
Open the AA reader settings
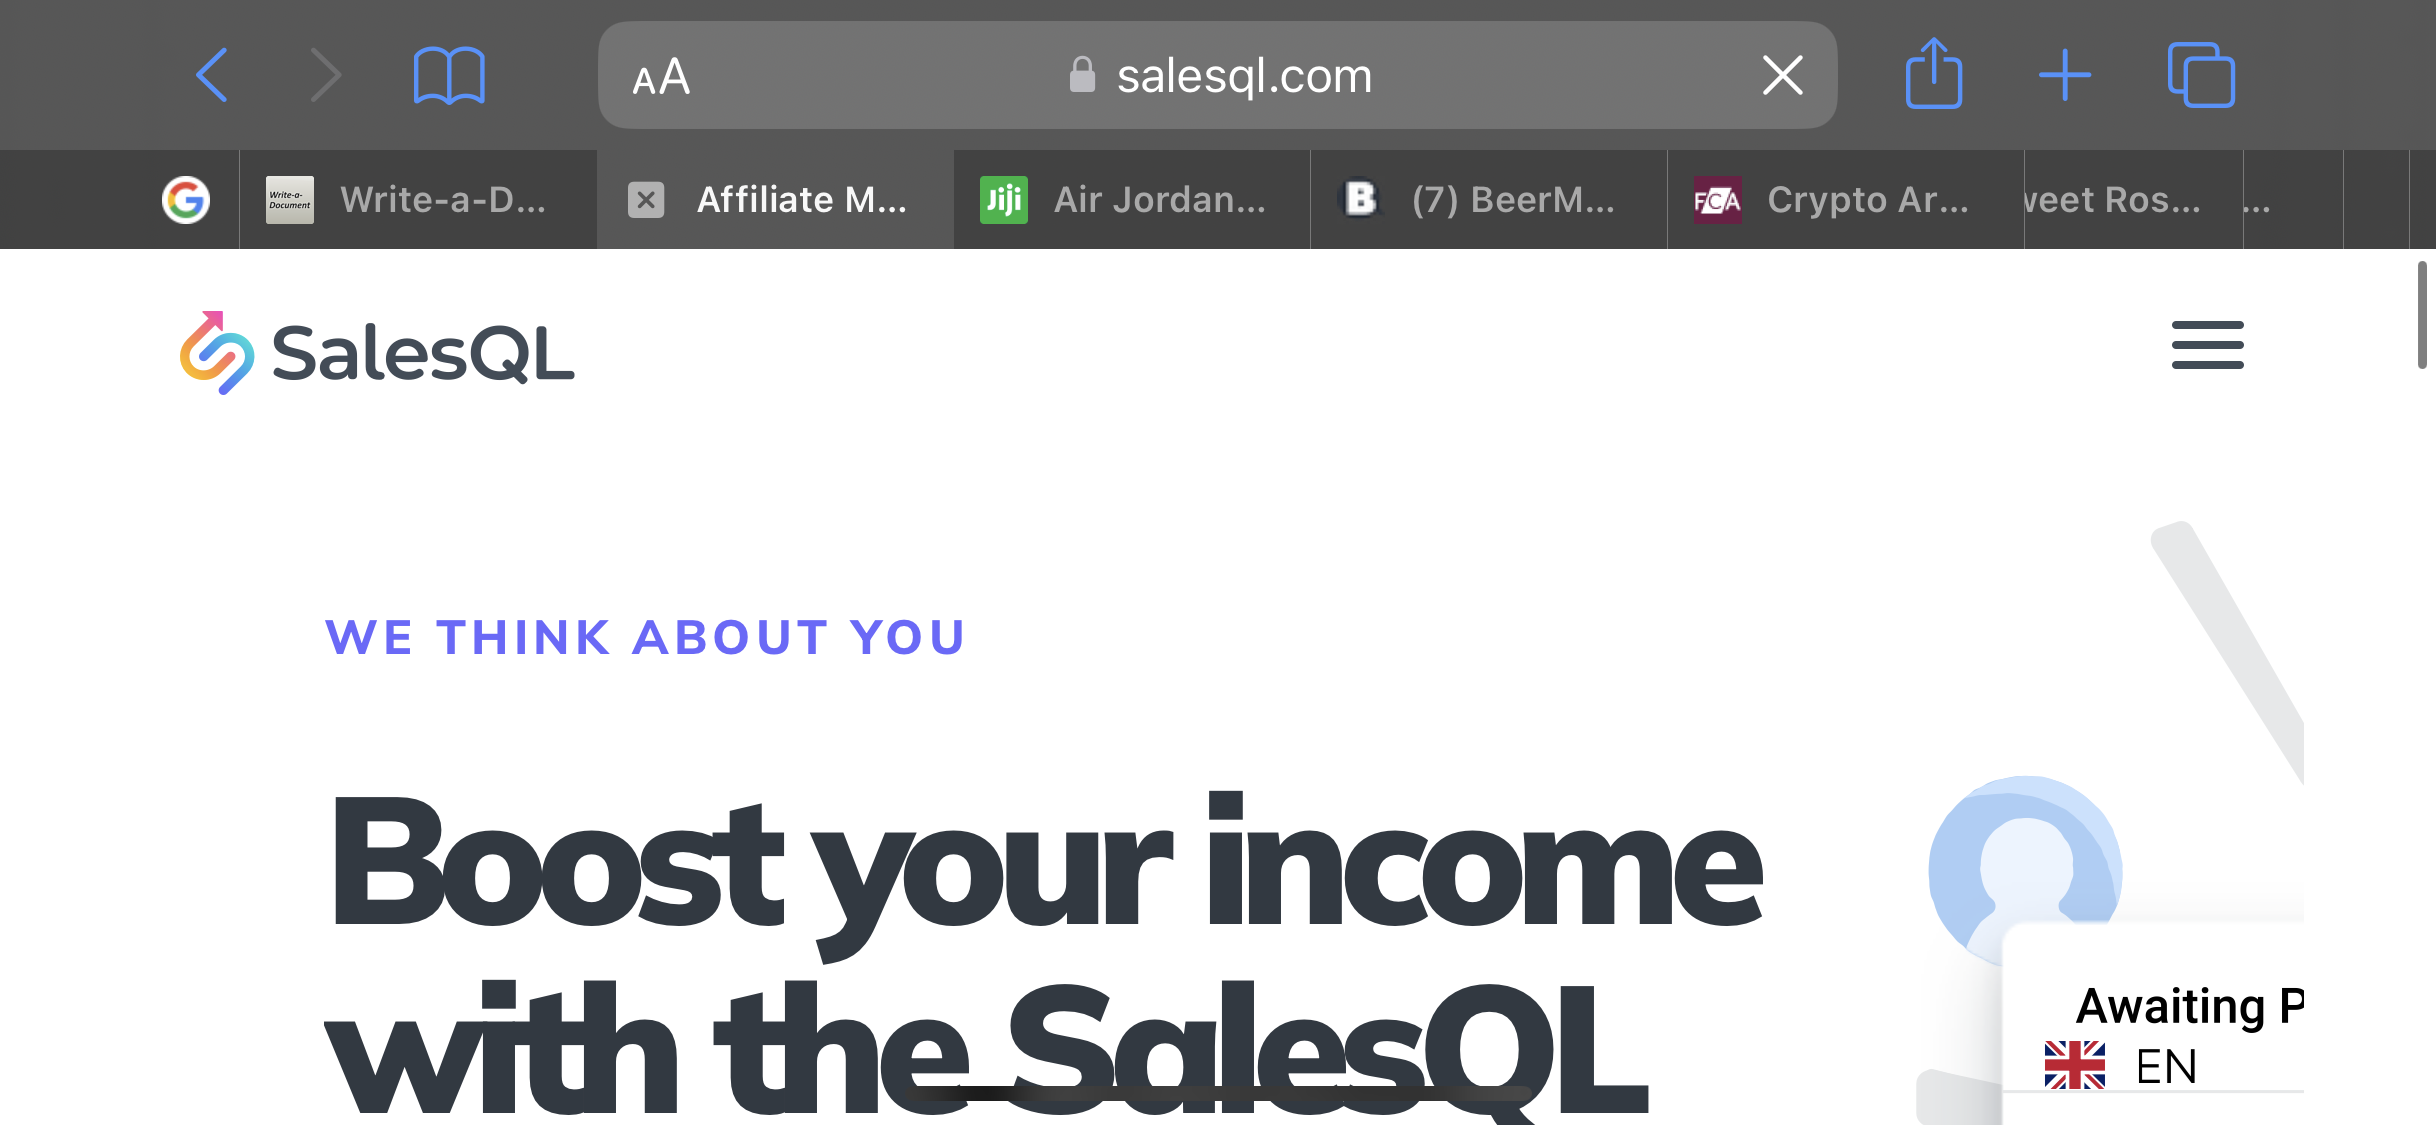click(x=661, y=76)
